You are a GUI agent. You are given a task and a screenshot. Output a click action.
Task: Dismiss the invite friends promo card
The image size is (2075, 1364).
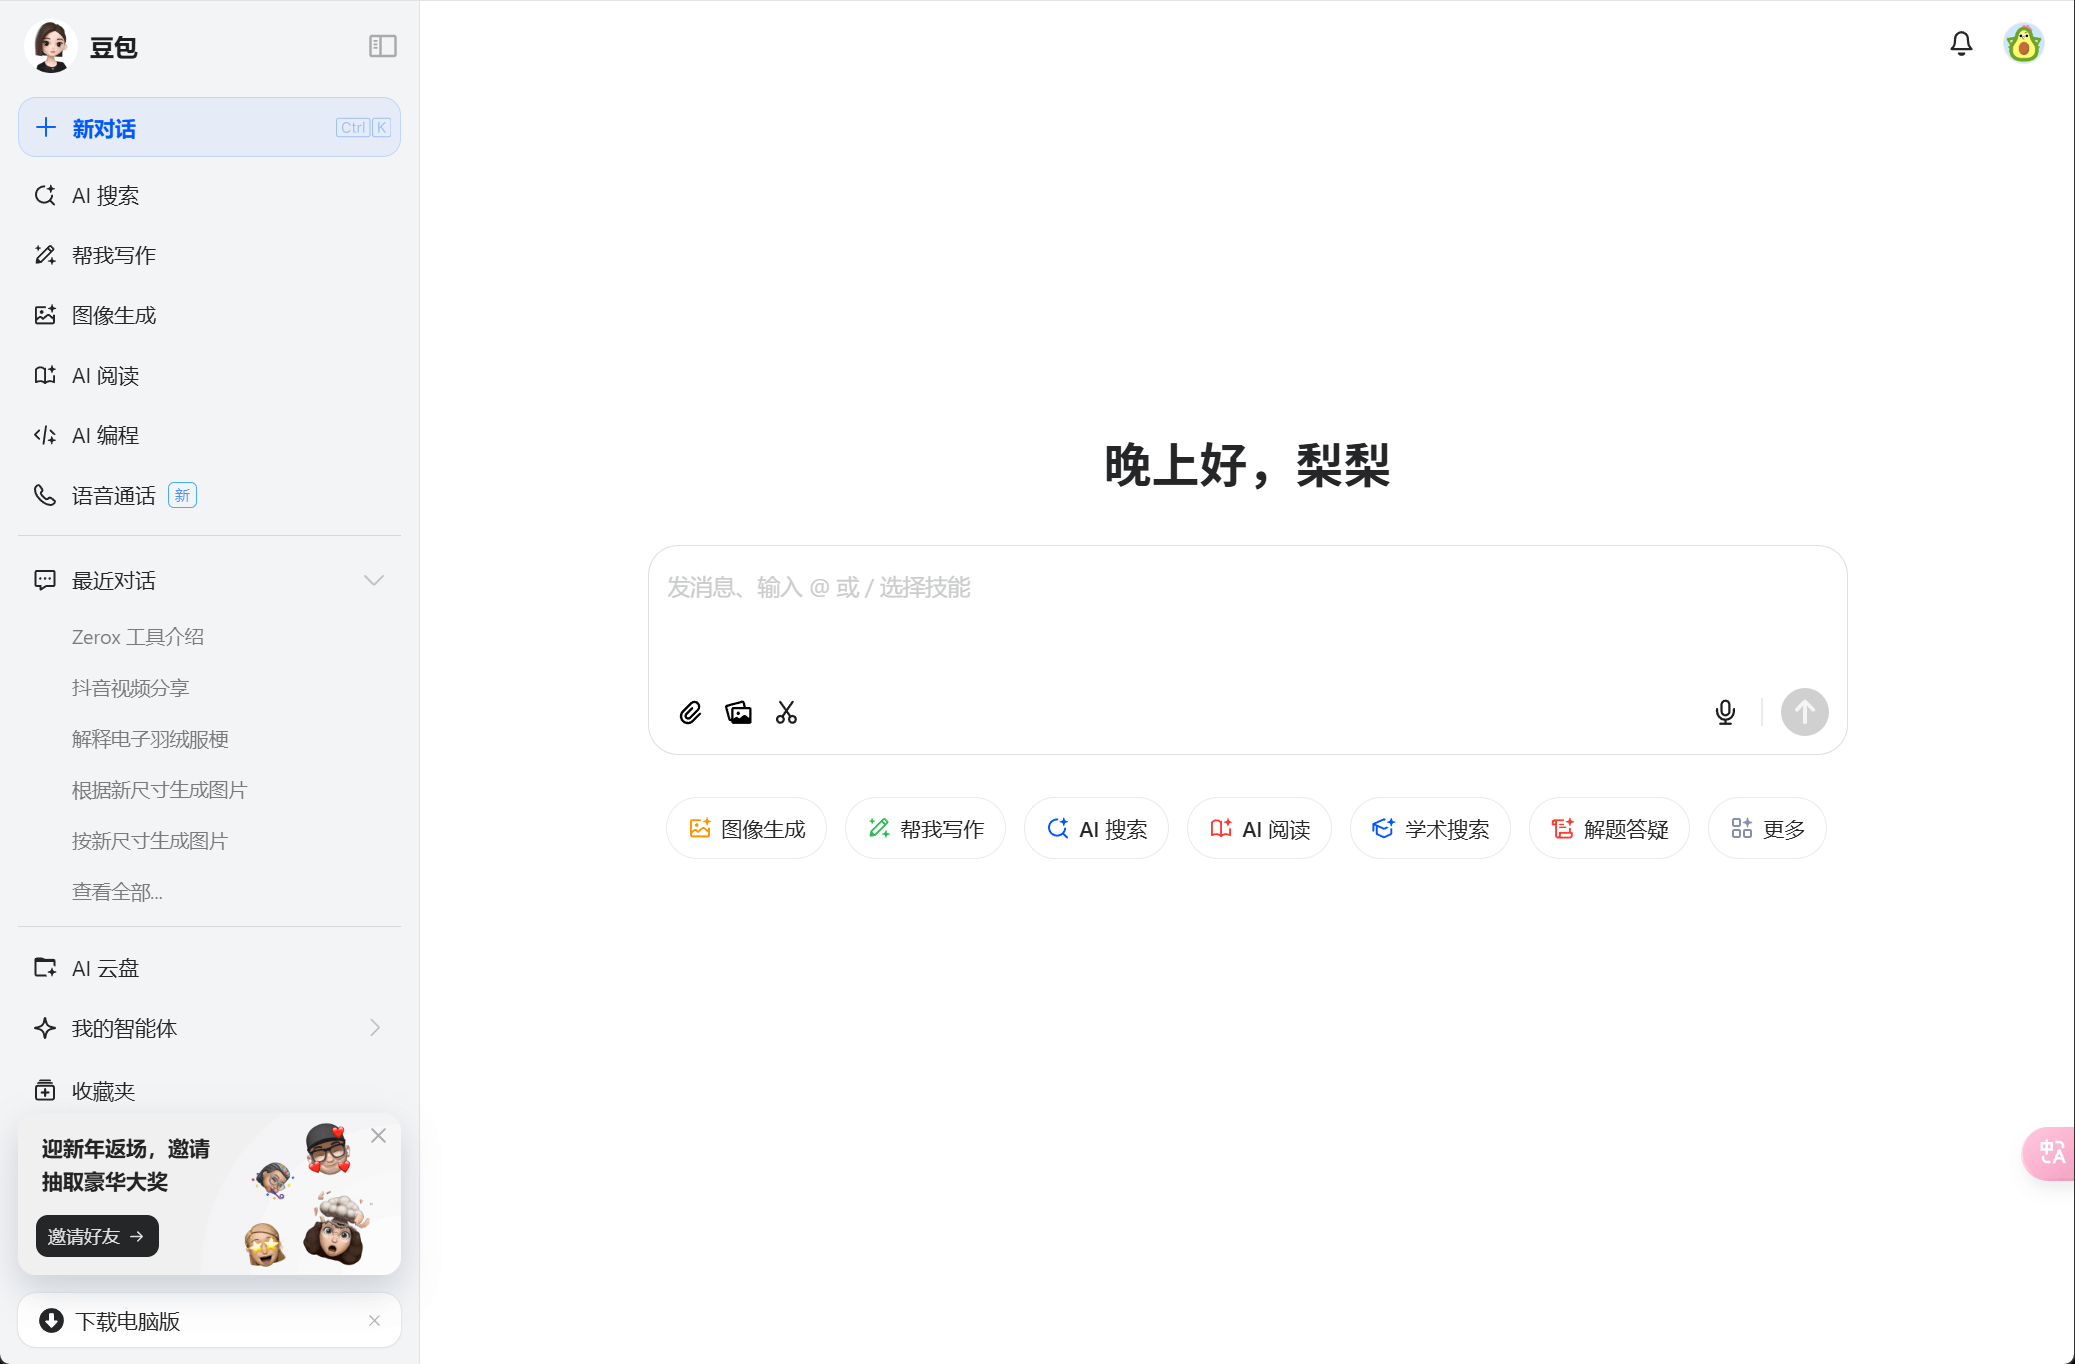coord(378,1135)
